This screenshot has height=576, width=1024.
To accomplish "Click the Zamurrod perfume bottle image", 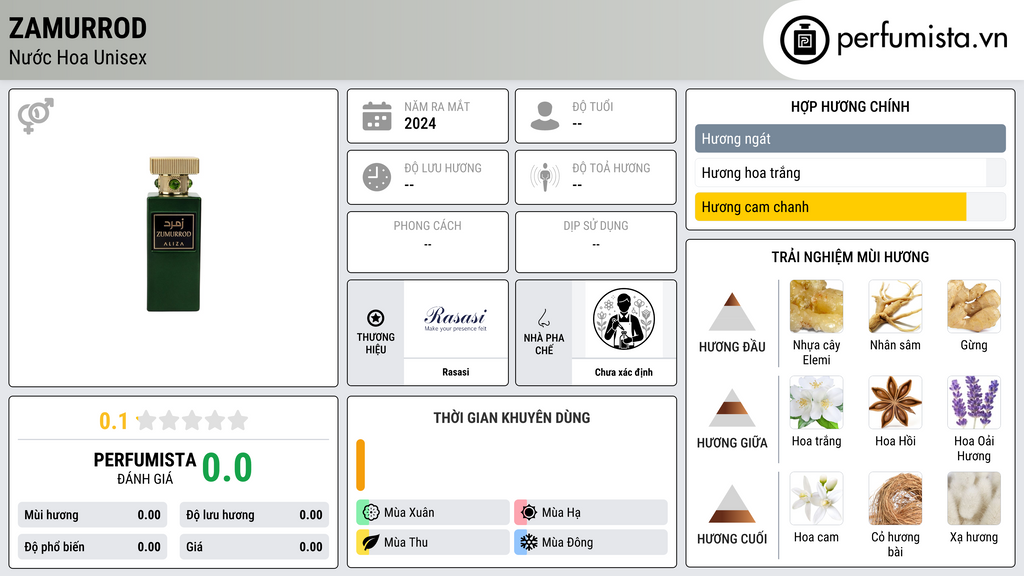I will [174, 234].
